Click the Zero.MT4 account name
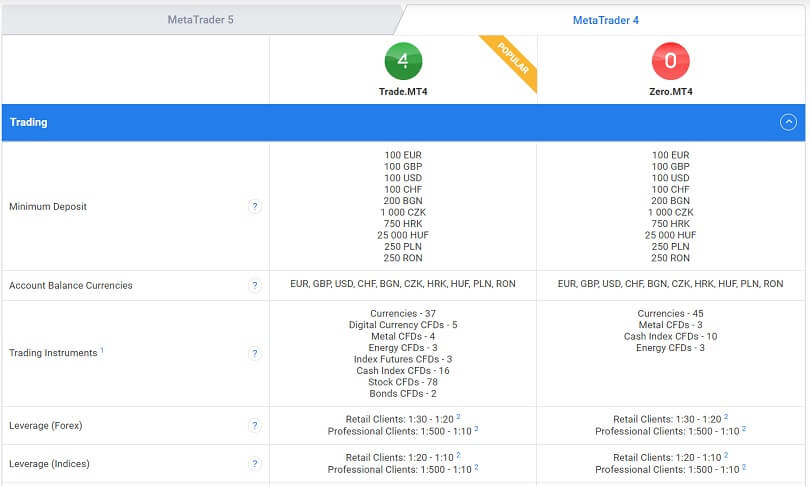The width and height of the screenshot is (810, 486). pyautogui.click(x=671, y=91)
